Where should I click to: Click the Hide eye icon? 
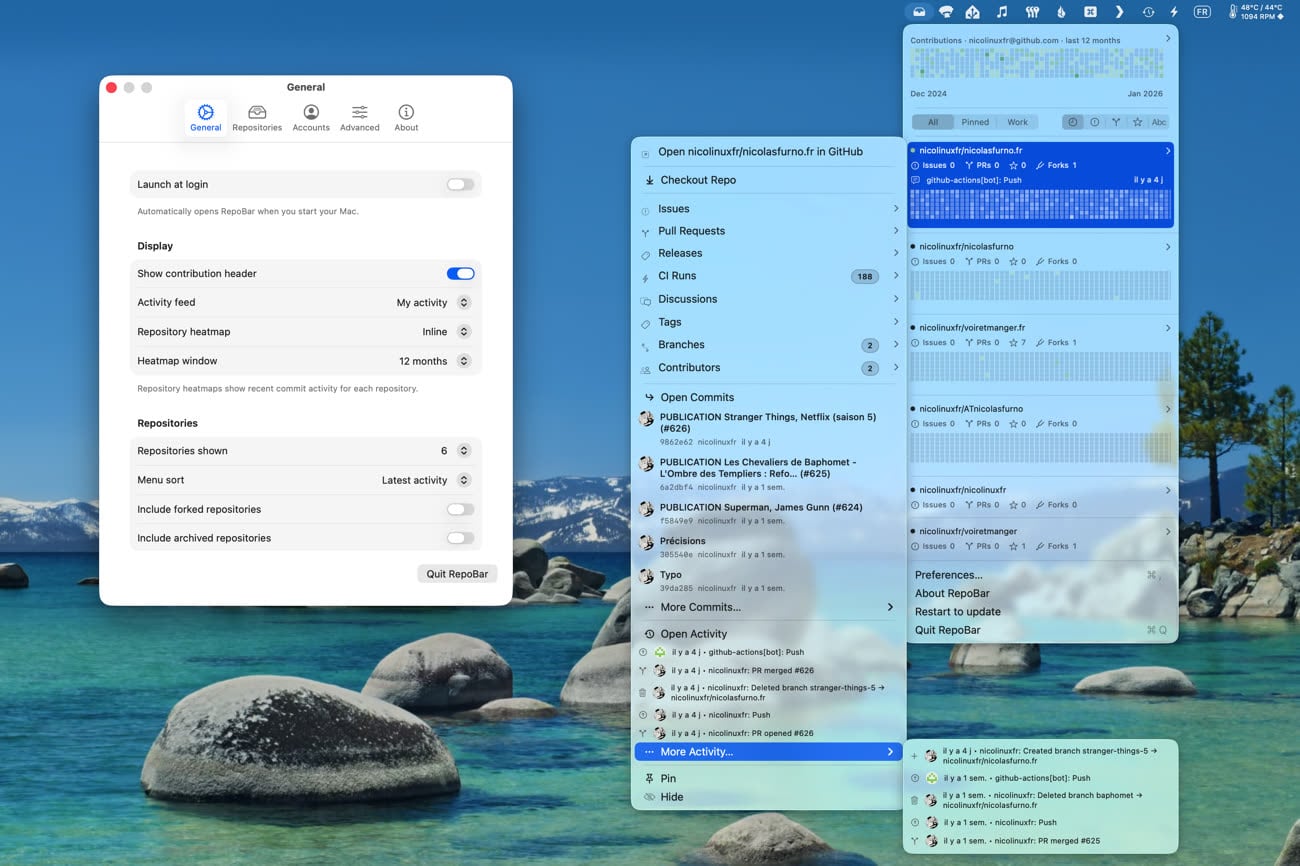pyautogui.click(x=649, y=798)
